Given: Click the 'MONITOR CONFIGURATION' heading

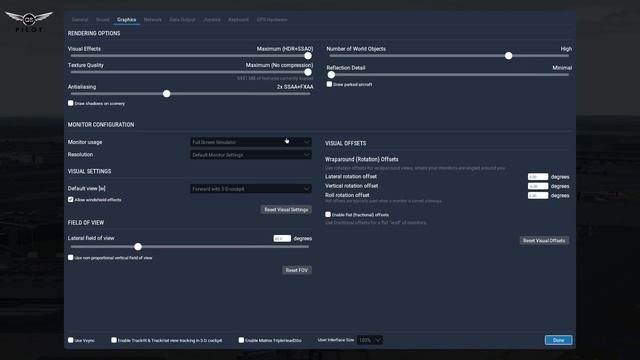Looking at the screenshot, I should point(101,124).
